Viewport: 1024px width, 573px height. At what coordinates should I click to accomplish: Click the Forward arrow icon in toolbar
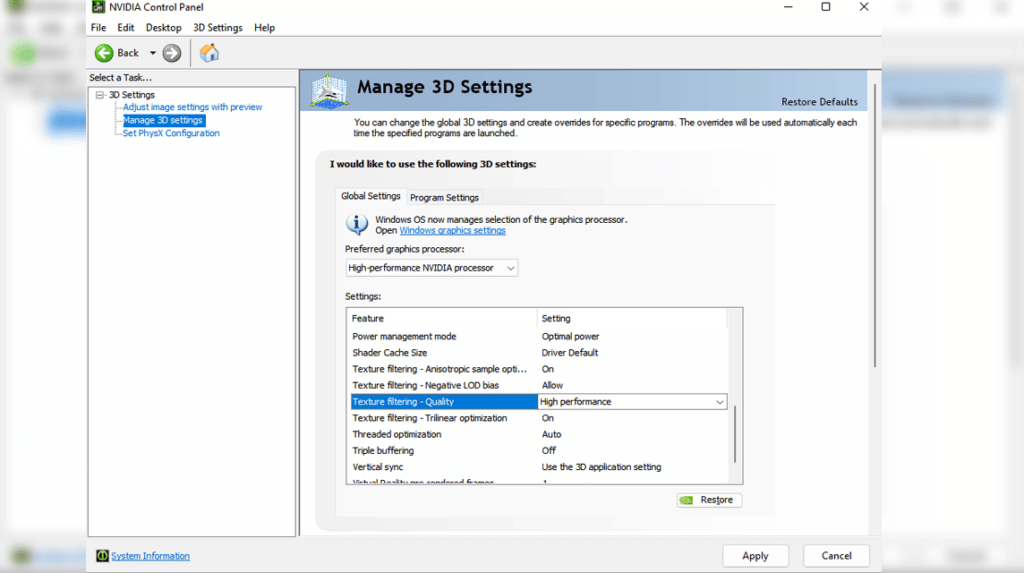pos(172,53)
